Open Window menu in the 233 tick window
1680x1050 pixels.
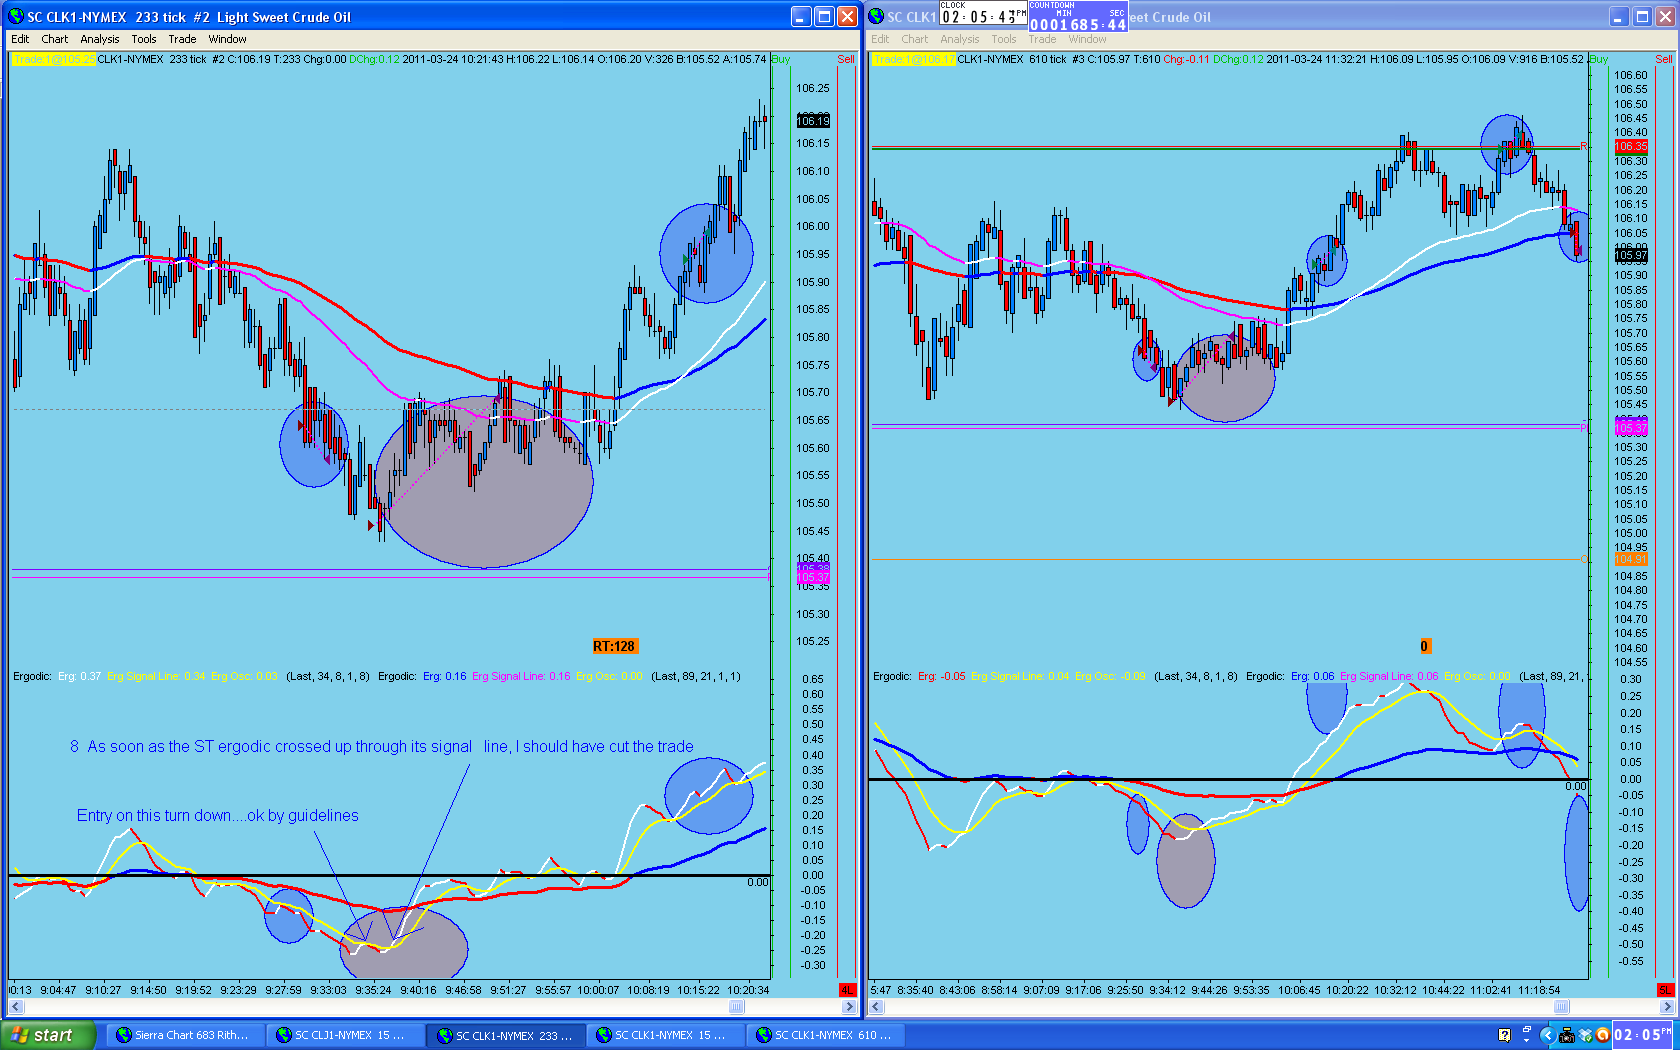pos(228,39)
